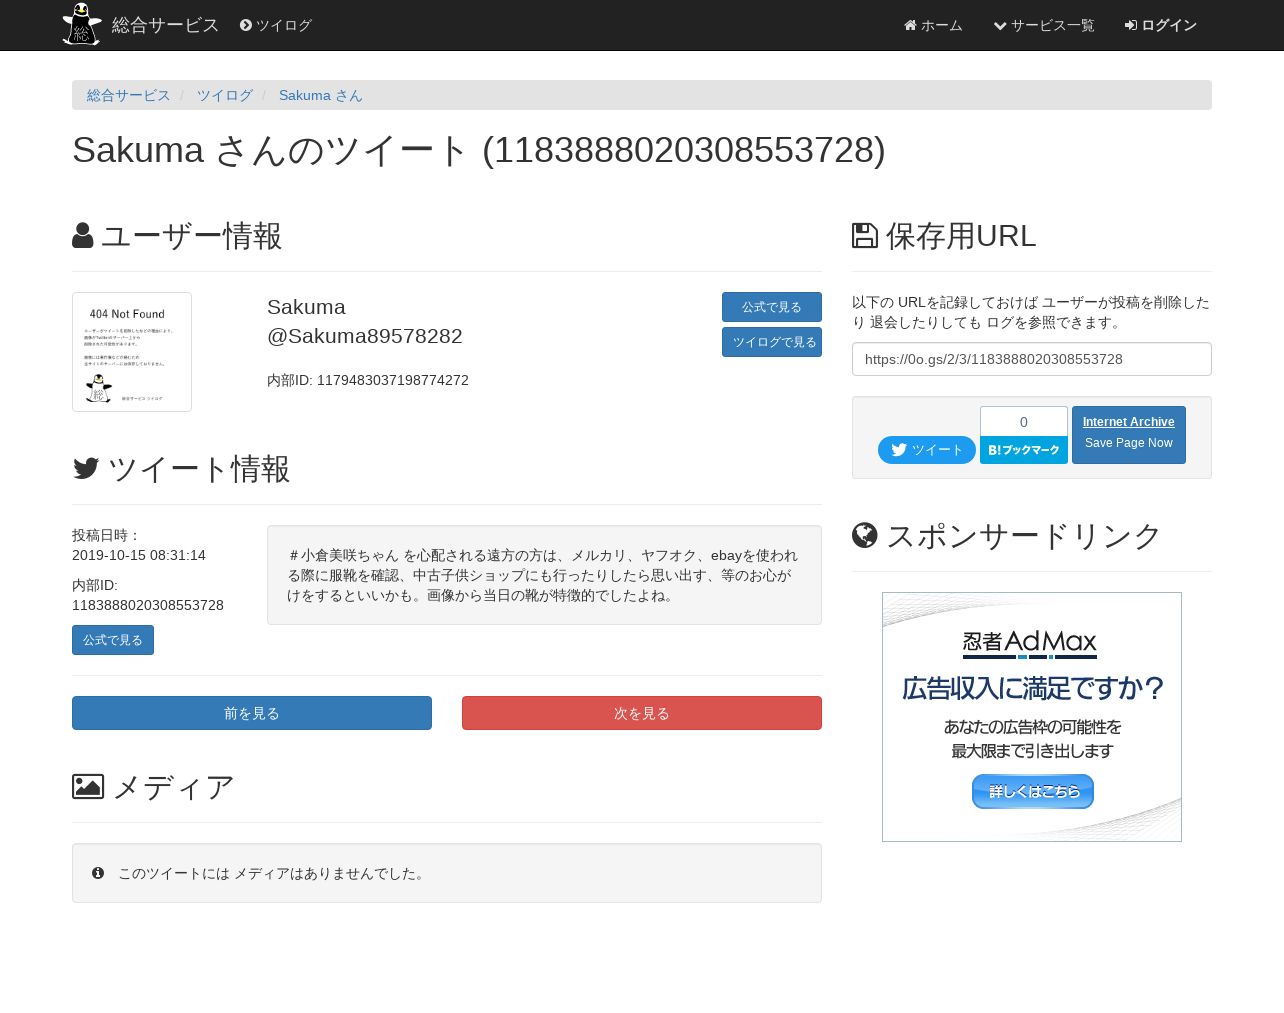The width and height of the screenshot is (1284, 1013).
Task: Click the picture icon beside メディア heading
Action: [x=88, y=787]
